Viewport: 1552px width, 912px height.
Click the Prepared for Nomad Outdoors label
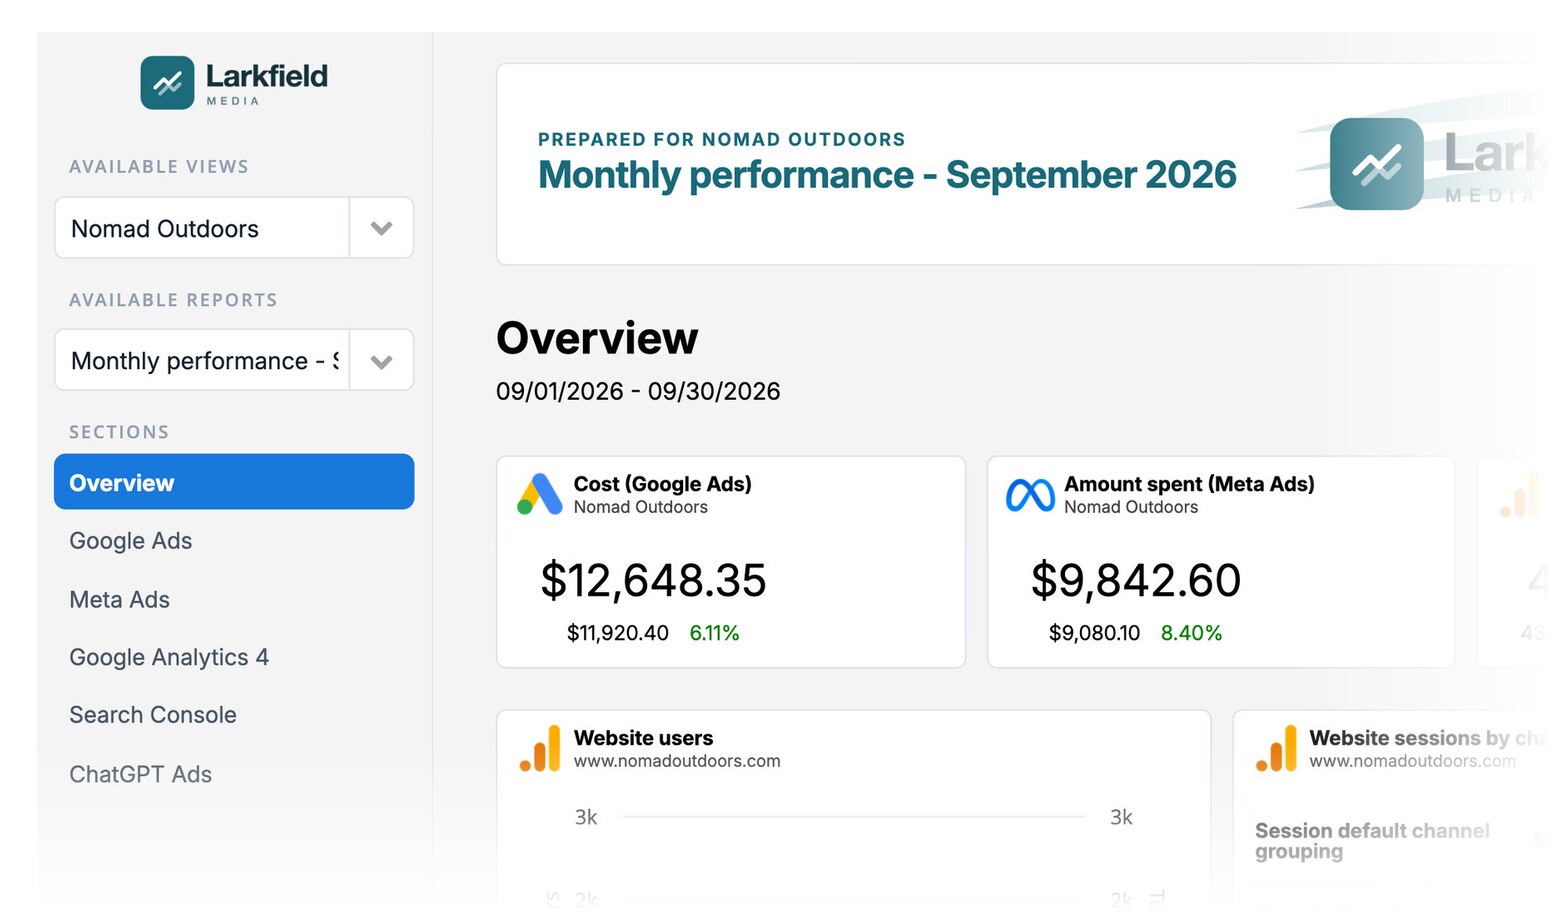(721, 139)
